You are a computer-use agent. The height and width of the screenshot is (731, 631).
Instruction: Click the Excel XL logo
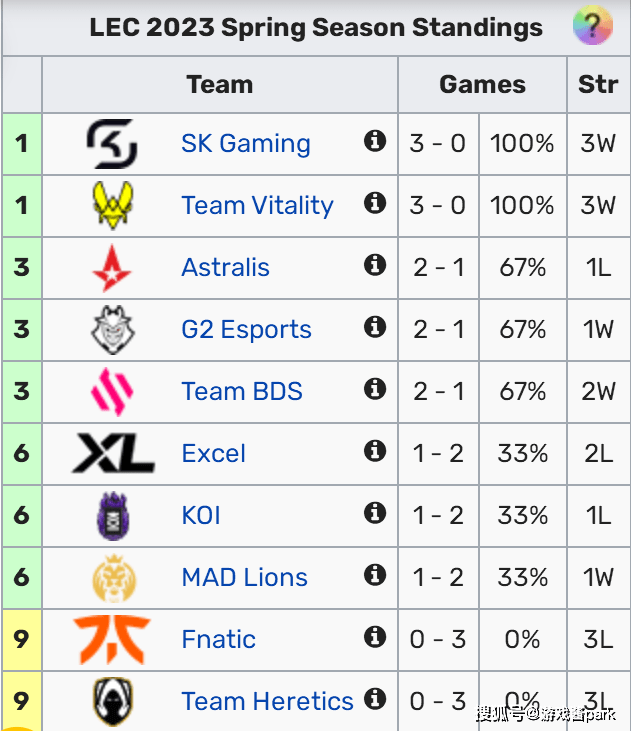pos(113,454)
